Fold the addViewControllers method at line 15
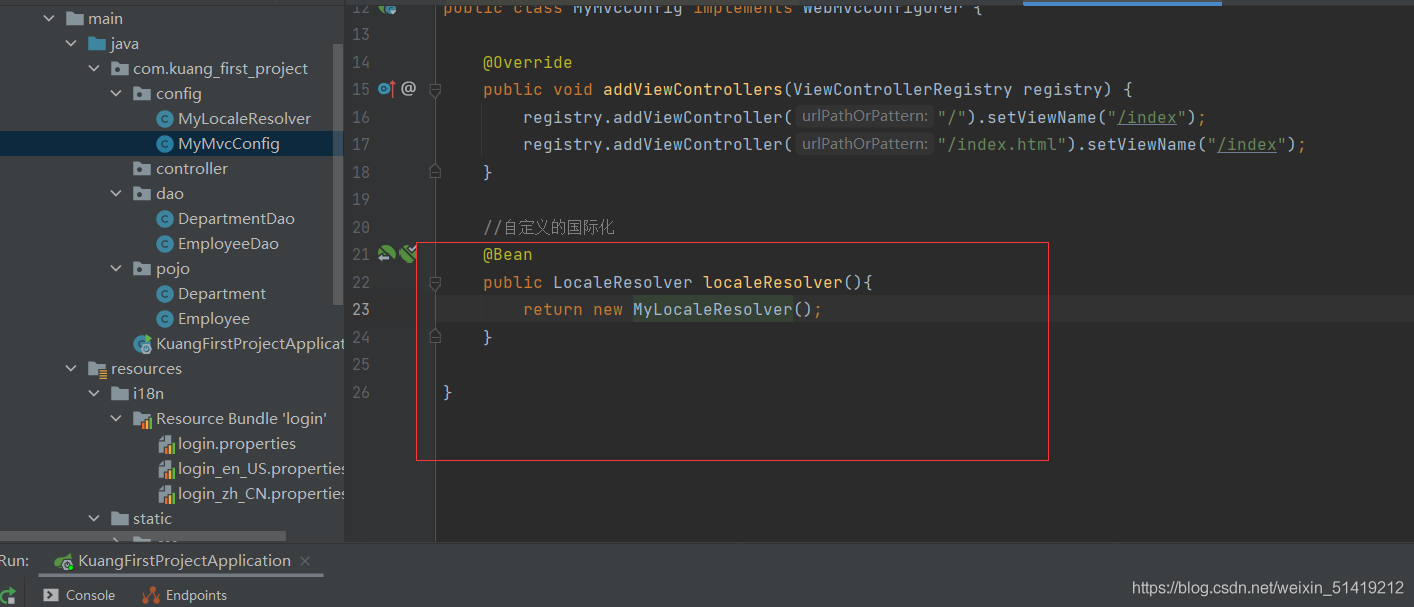1414x607 pixels. click(435, 90)
